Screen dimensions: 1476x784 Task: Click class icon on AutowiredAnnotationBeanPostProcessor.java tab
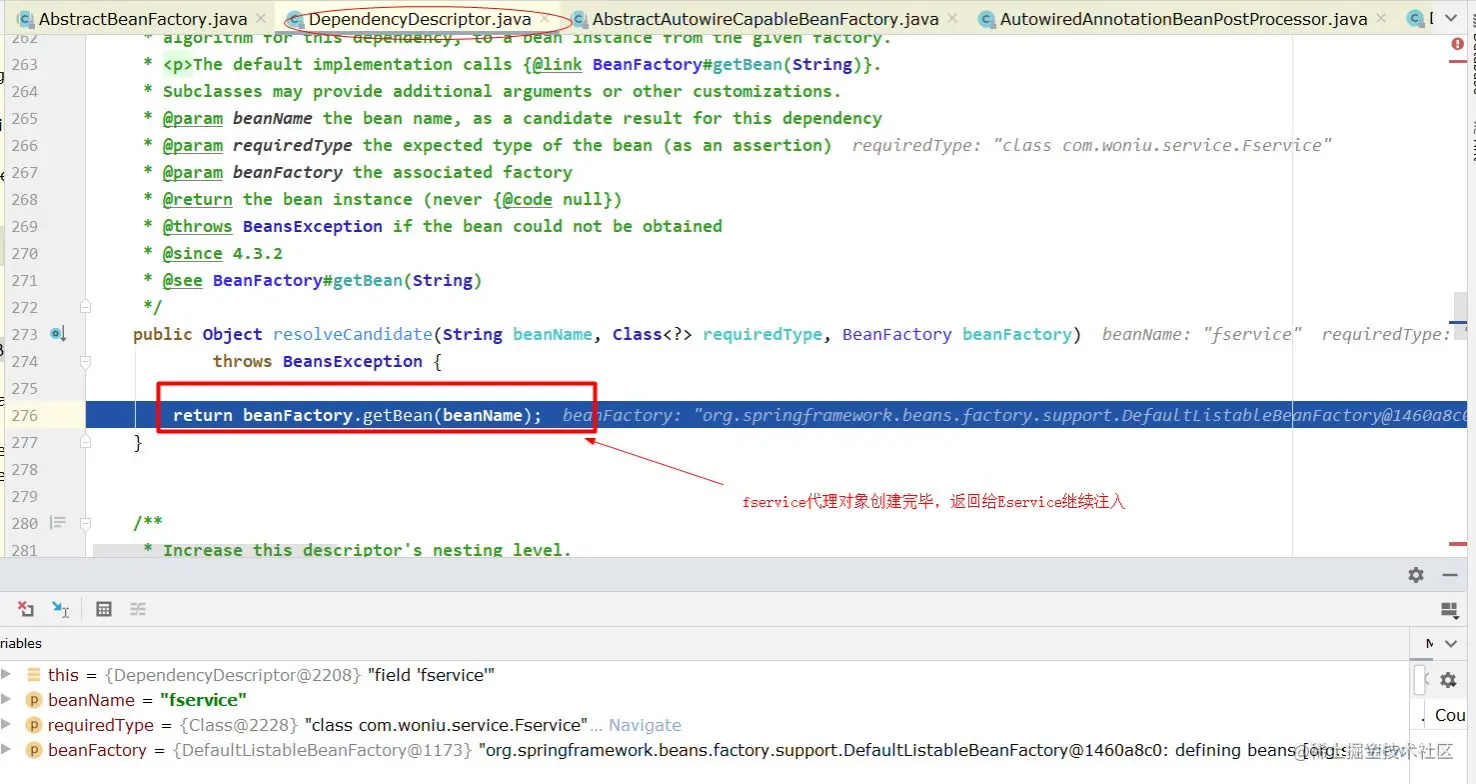click(987, 19)
